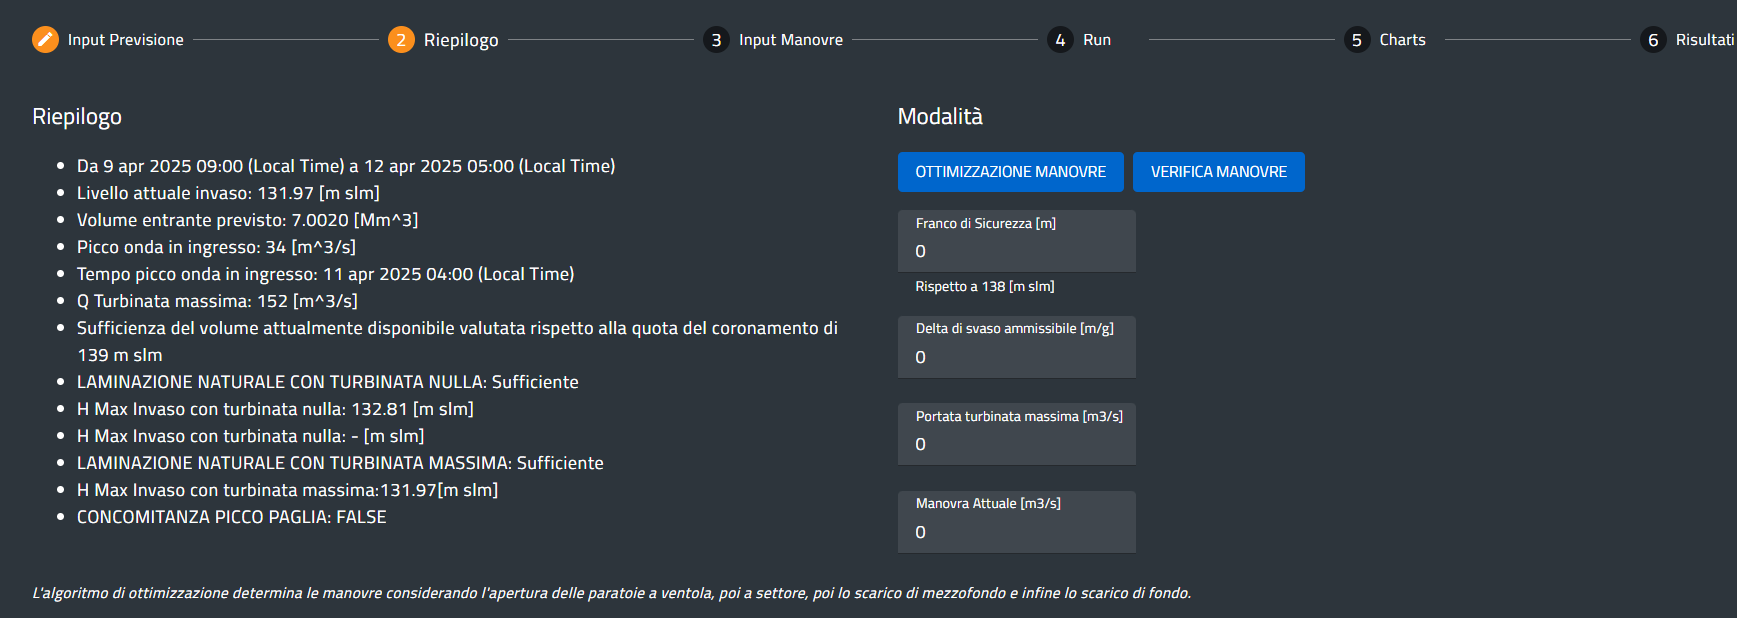Switch to the Run step label
This screenshot has height=618, width=1737.
click(1097, 40)
